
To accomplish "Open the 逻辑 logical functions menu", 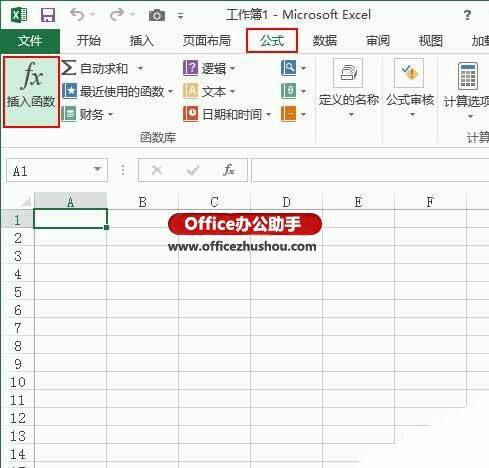I will [209, 68].
